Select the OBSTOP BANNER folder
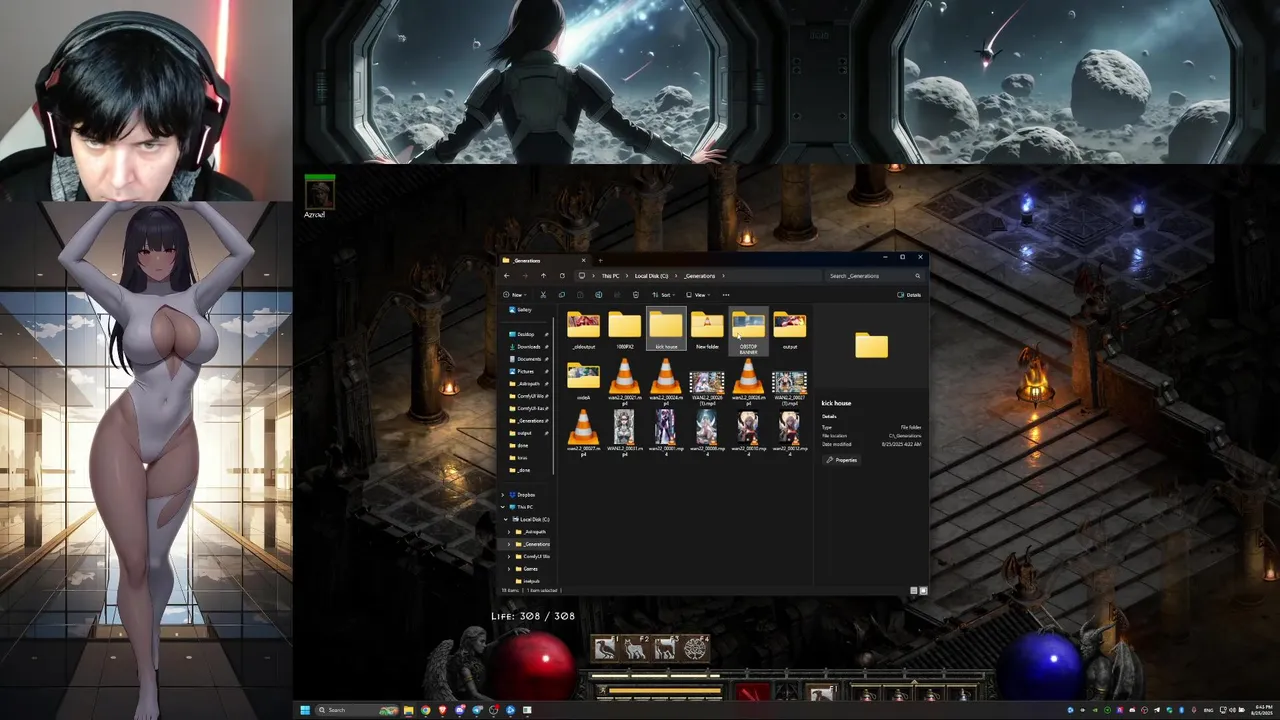Viewport: 1280px width, 720px height. pos(748,333)
